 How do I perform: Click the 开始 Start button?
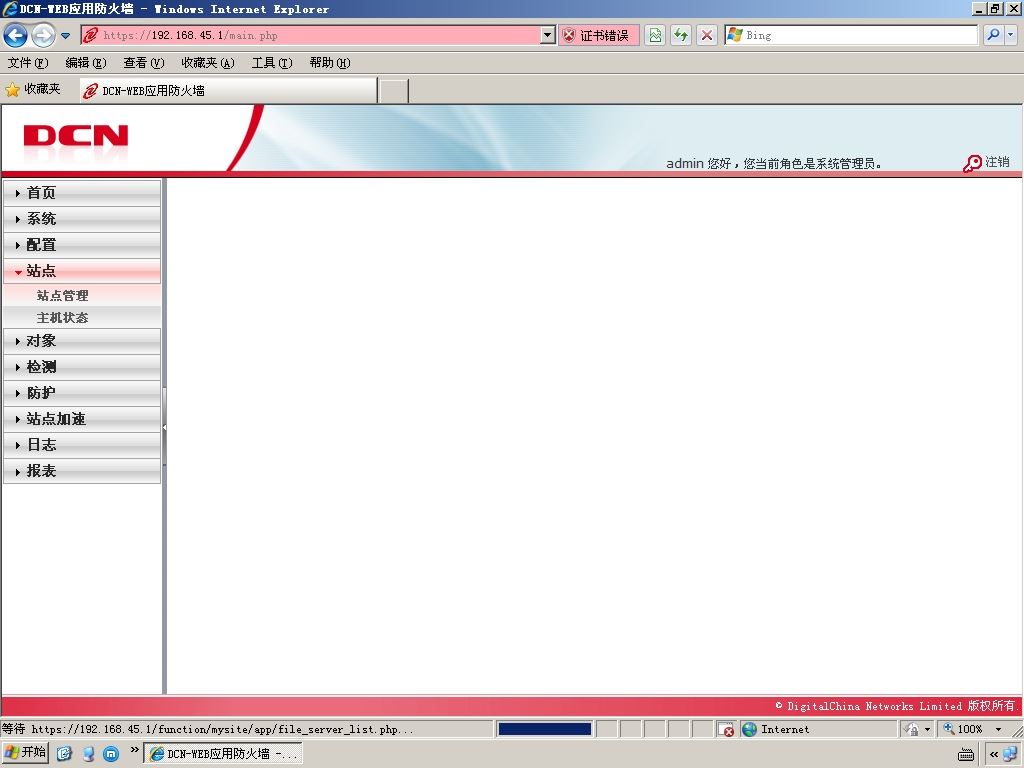[x=25, y=753]
